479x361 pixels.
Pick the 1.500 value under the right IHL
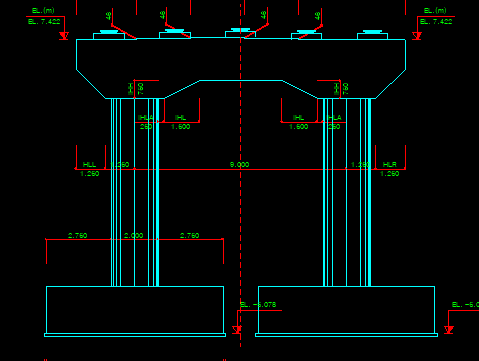(298, 127)
